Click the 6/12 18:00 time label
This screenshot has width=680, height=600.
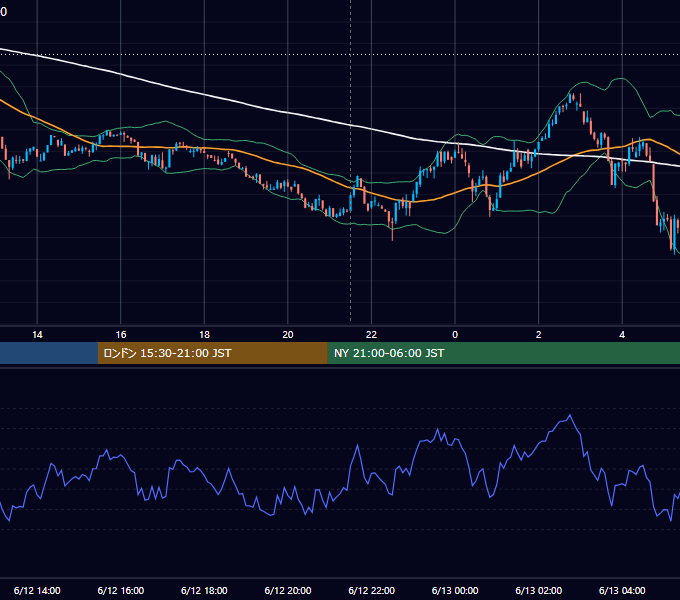tap(204, 590)
